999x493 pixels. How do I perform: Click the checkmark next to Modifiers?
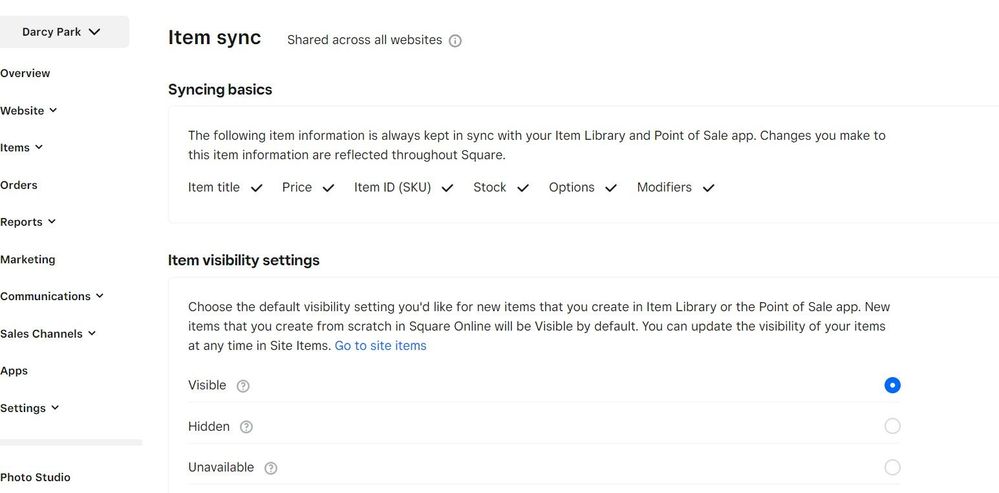point(708,188)
